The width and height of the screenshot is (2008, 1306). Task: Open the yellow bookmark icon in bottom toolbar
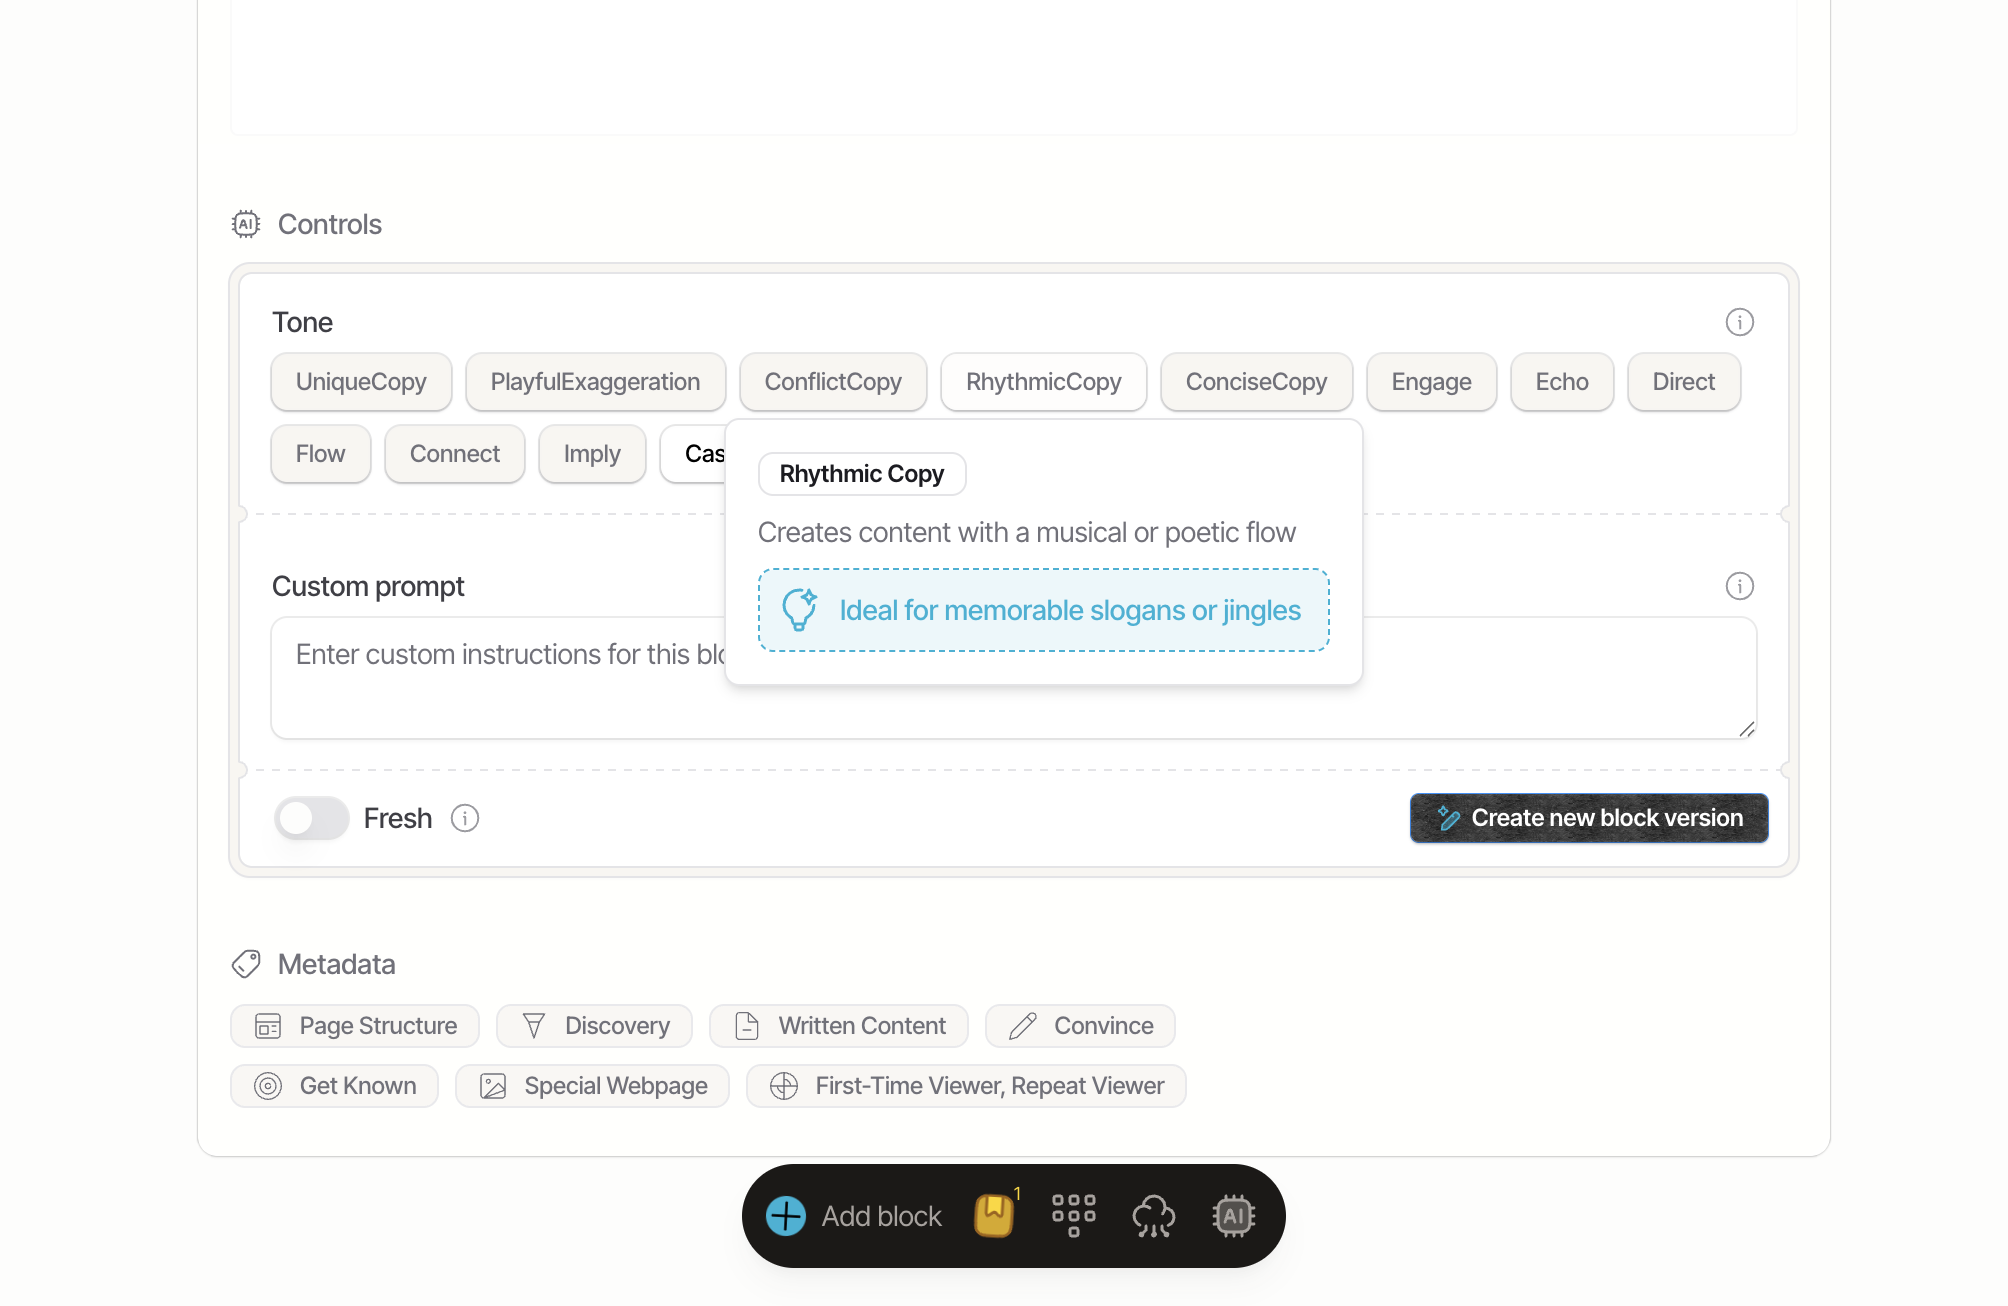(x=993, y=1216)
